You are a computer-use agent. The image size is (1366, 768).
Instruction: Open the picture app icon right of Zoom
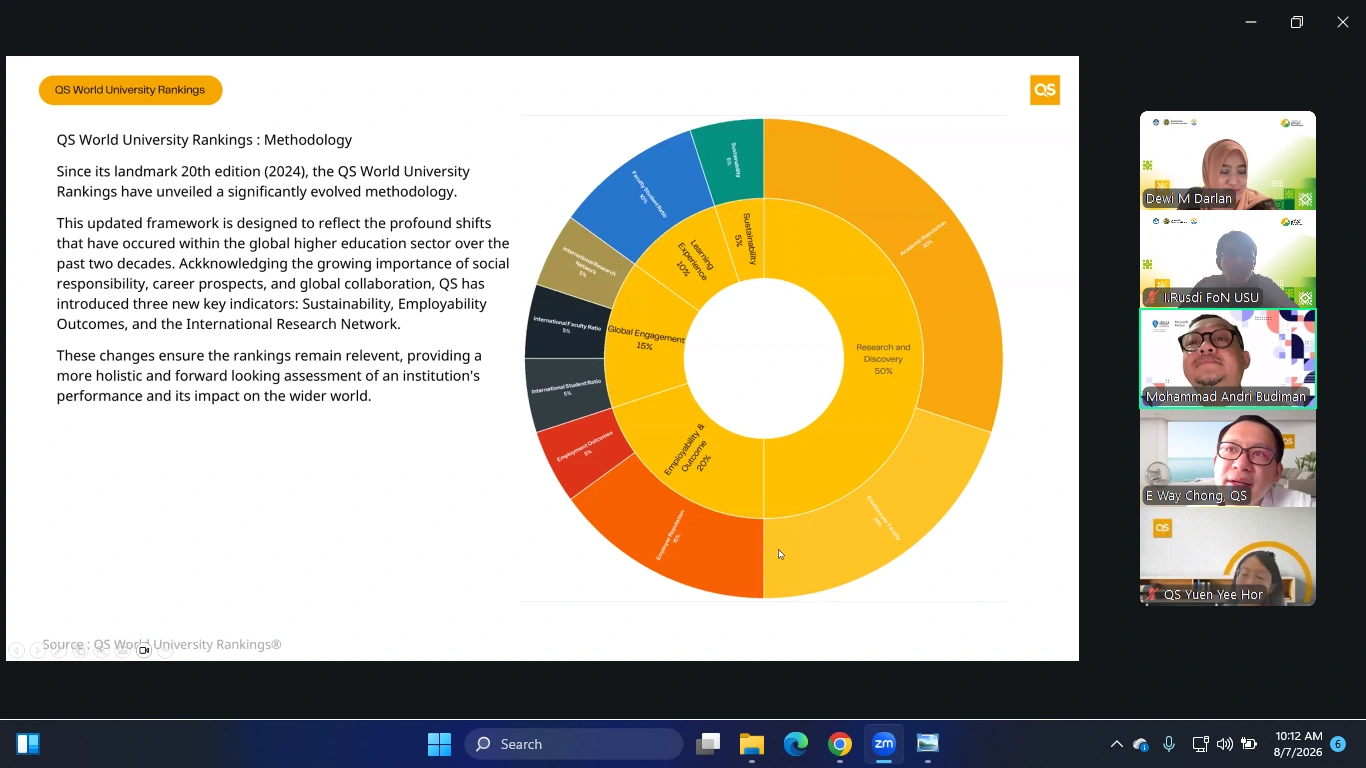(928, 744)
